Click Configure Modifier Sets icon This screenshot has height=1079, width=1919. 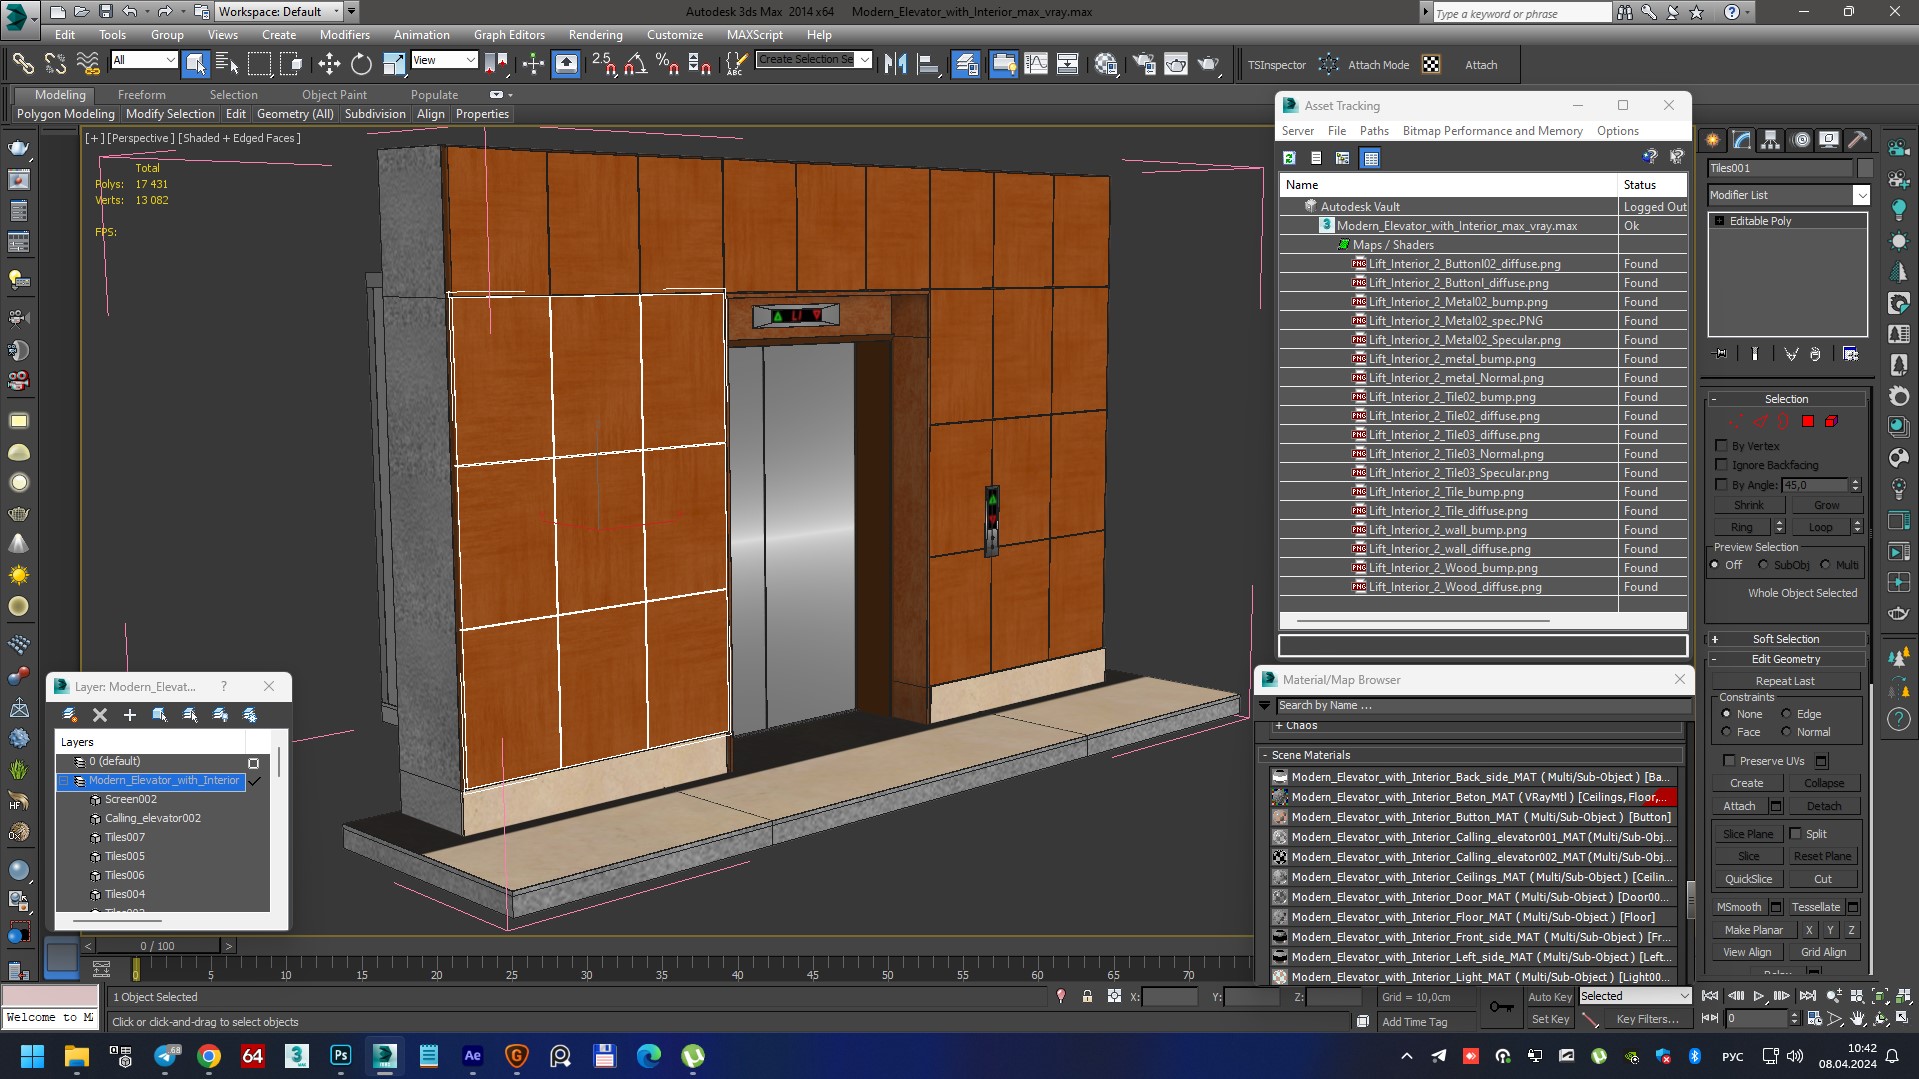tap(1850, 354)
